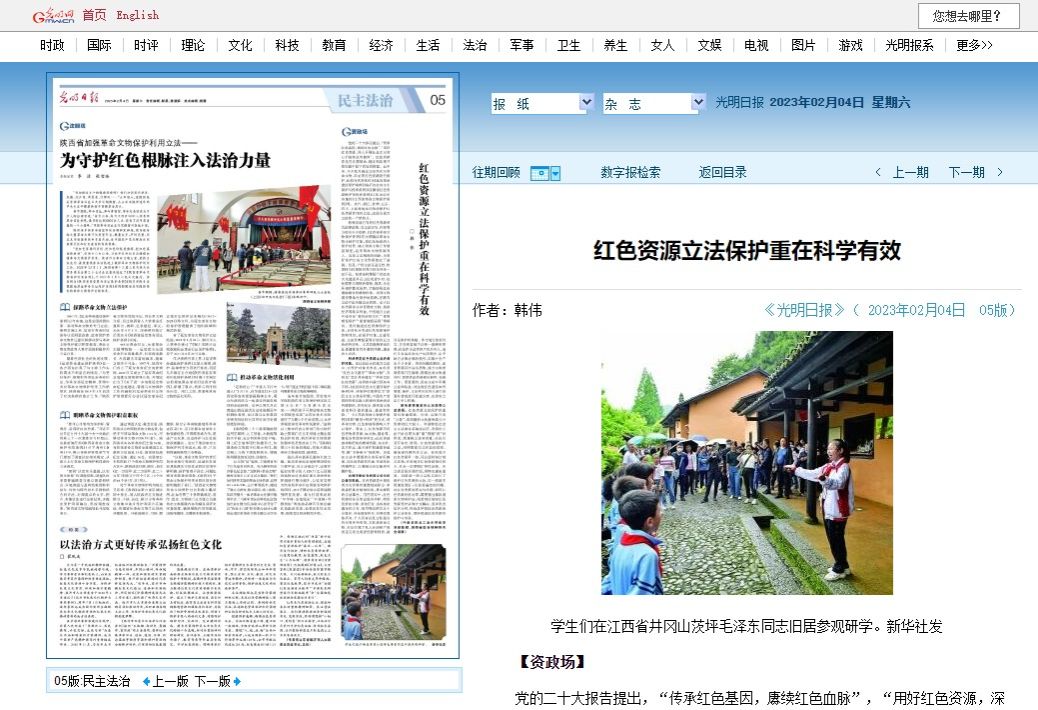1038x710 pixels.
Task: Click the blue arrow before 上一版
Action: click(x=146, y=681)
